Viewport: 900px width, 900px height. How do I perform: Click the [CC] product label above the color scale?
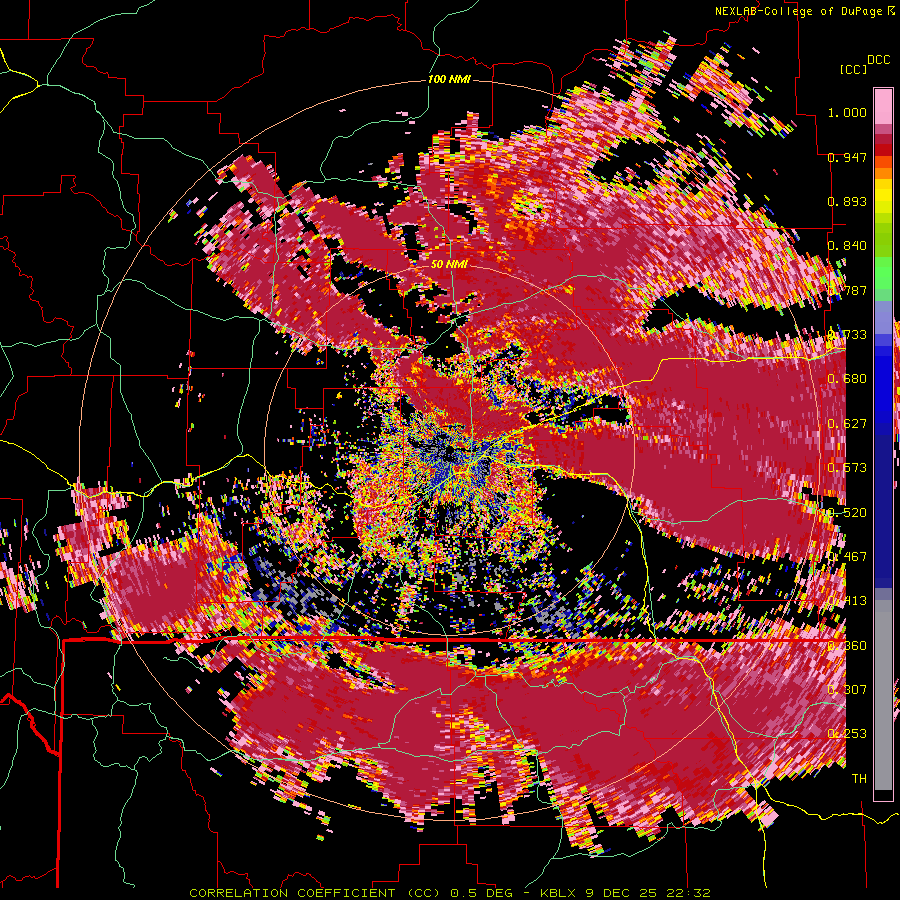pos(853,69)
